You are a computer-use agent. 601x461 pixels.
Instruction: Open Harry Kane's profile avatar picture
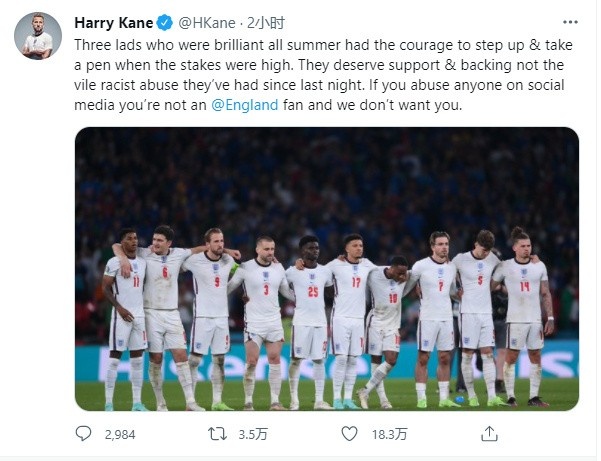(38, 36)
